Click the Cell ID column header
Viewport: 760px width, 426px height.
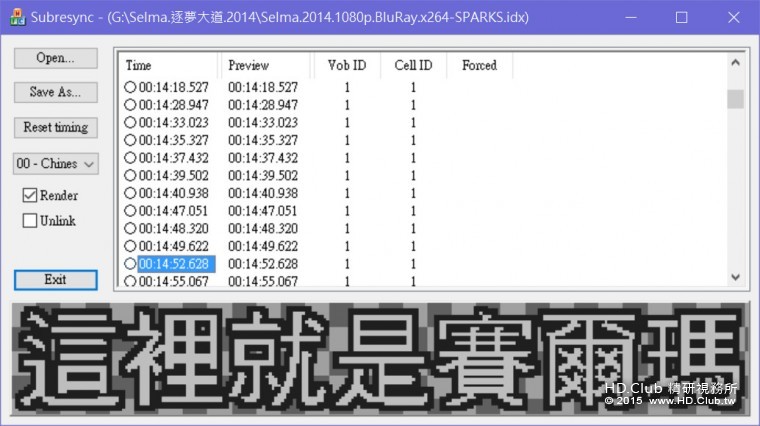pyautogui.click(x=413, y=65)
